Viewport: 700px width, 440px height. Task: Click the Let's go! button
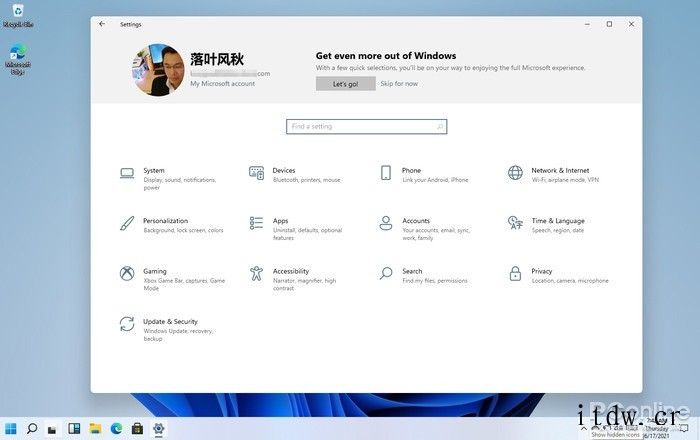click(345, 84)
